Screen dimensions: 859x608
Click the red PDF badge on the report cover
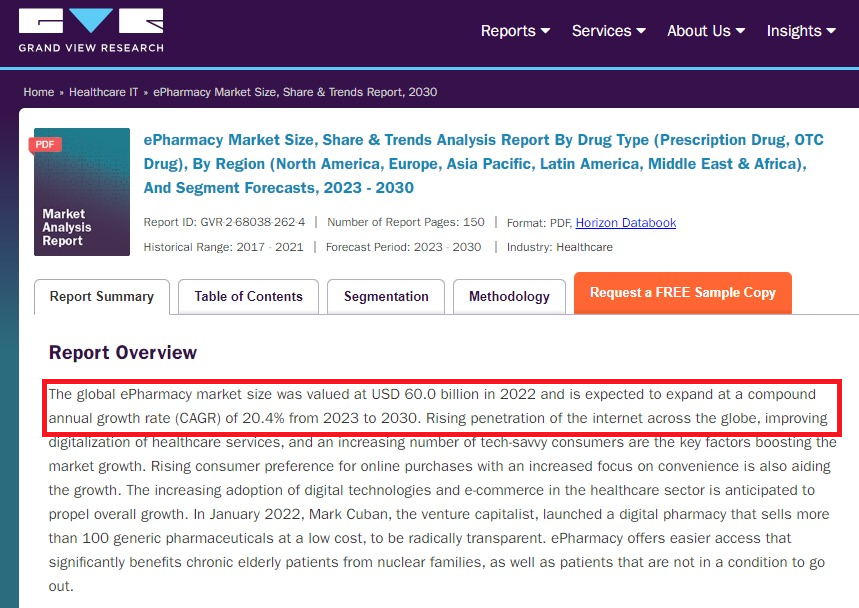[x=44, y=144]
